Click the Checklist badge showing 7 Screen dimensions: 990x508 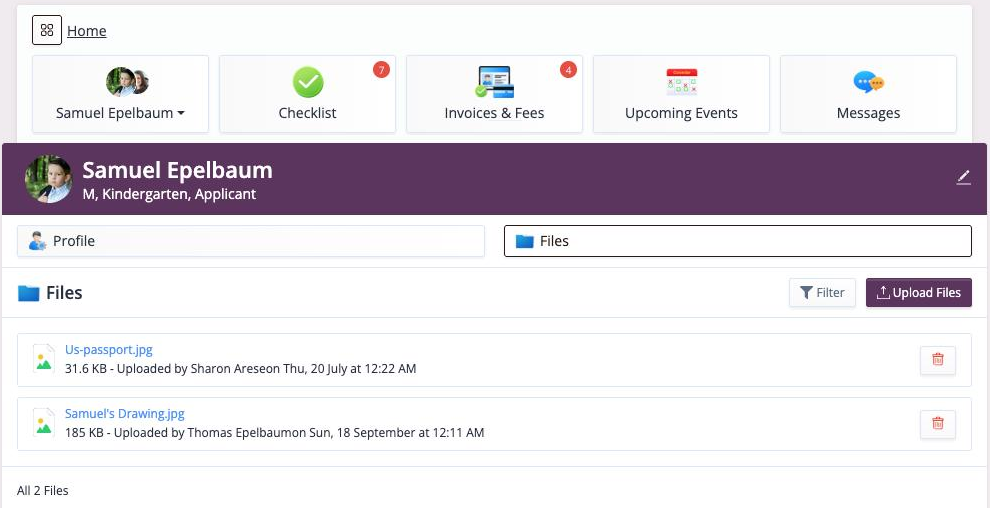381,69
